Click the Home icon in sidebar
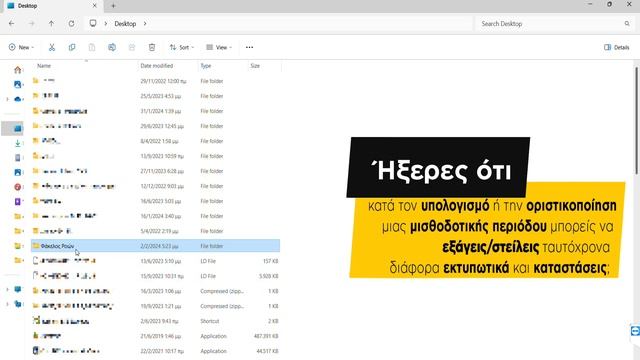640x360 pixels. 18,70
